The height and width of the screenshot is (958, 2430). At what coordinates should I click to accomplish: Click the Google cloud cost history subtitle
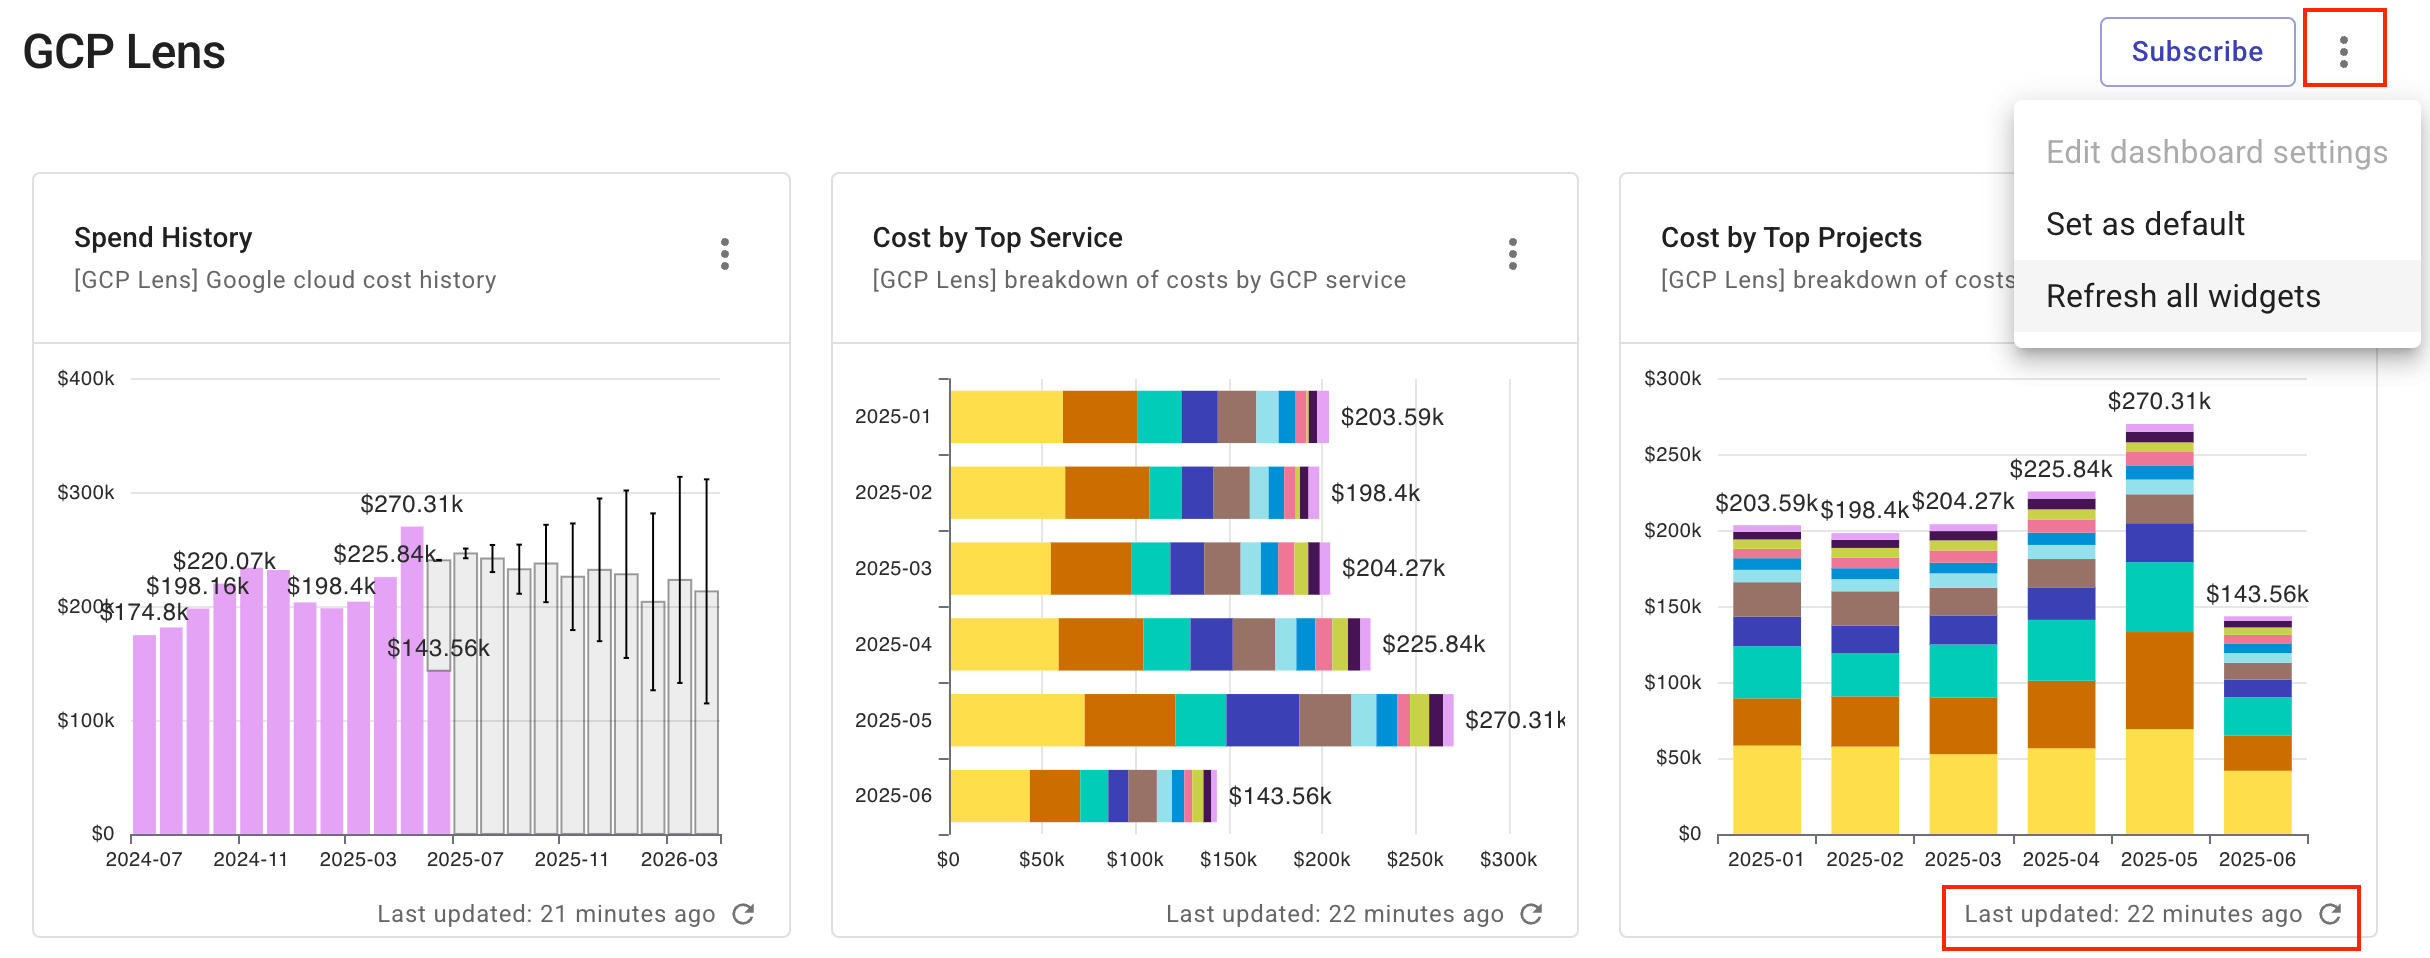coord(285,280)
